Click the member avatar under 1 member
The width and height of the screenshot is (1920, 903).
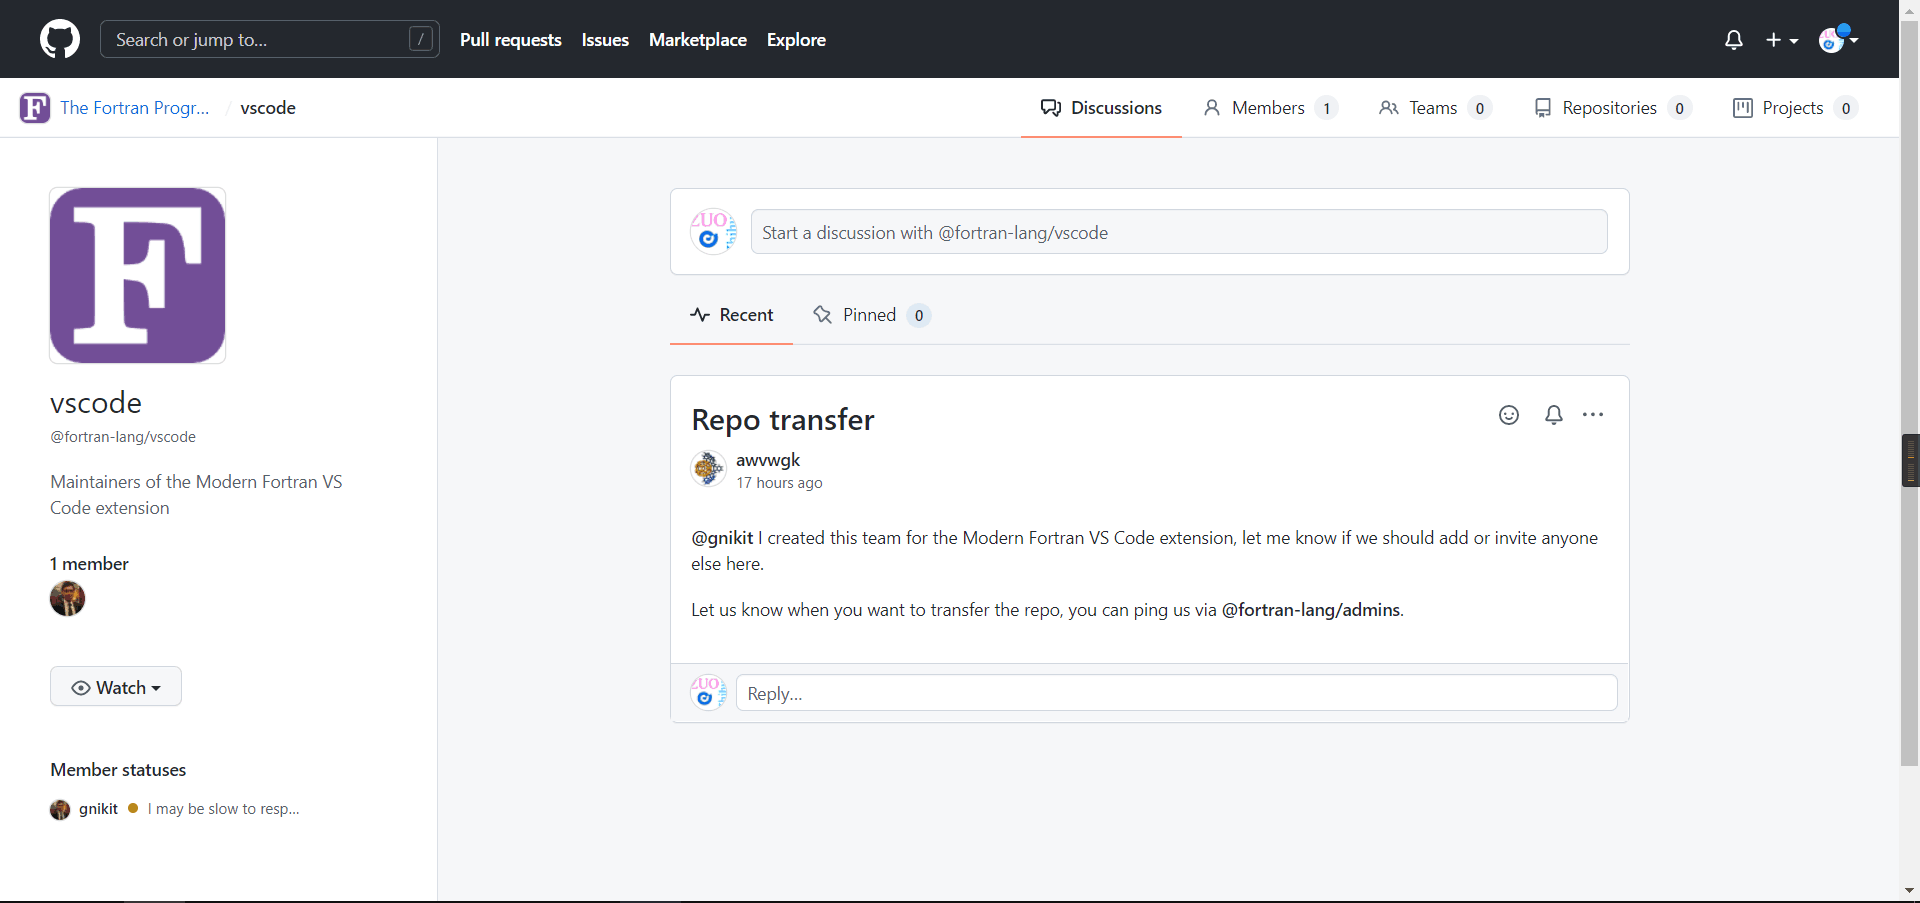[68, 599]
